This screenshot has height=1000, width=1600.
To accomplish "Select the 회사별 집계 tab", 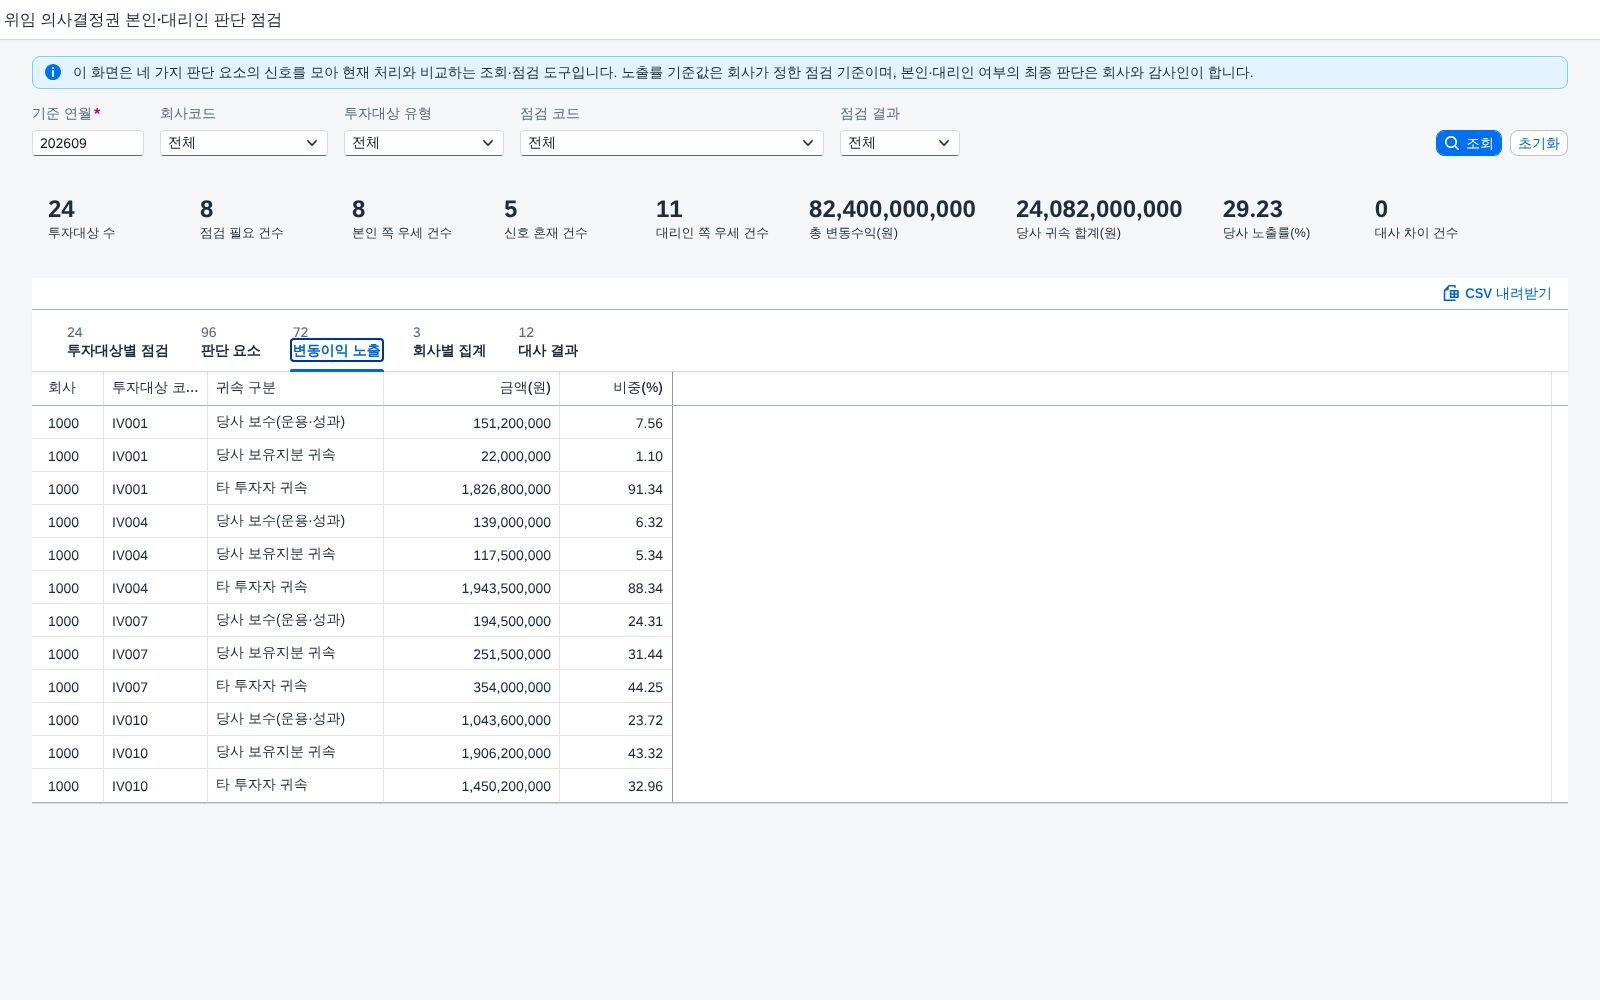I will click(449, 342).
